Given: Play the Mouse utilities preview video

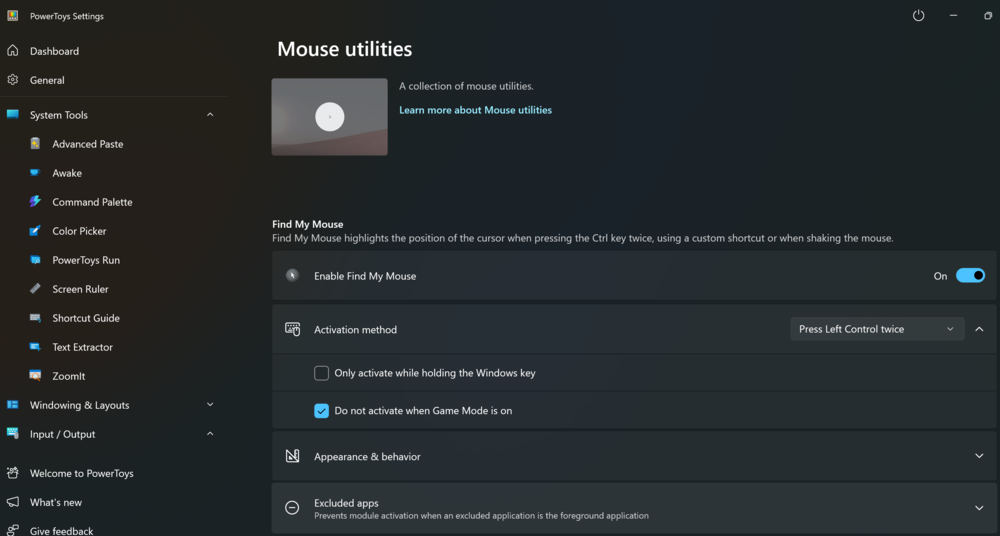Looking at the screenshot, I should pos(330,117).
